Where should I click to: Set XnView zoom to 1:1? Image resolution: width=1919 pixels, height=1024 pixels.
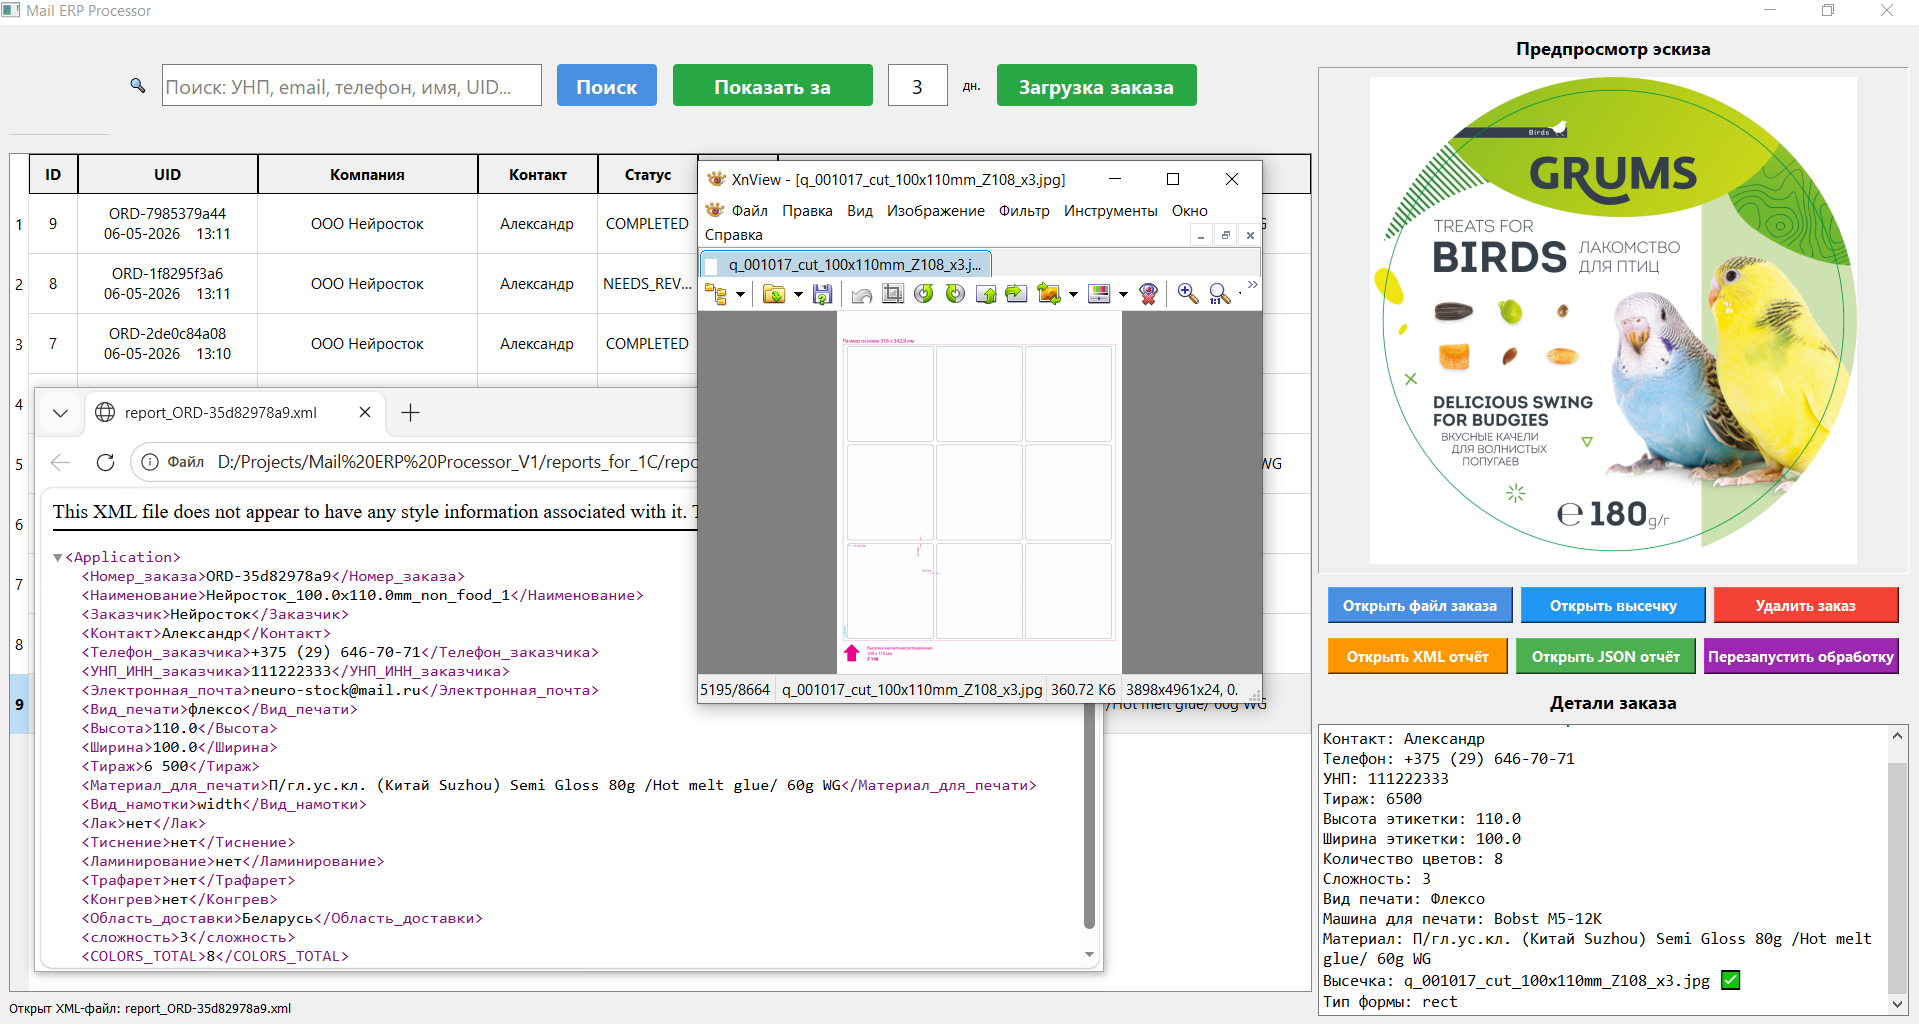click(1219, 294)
